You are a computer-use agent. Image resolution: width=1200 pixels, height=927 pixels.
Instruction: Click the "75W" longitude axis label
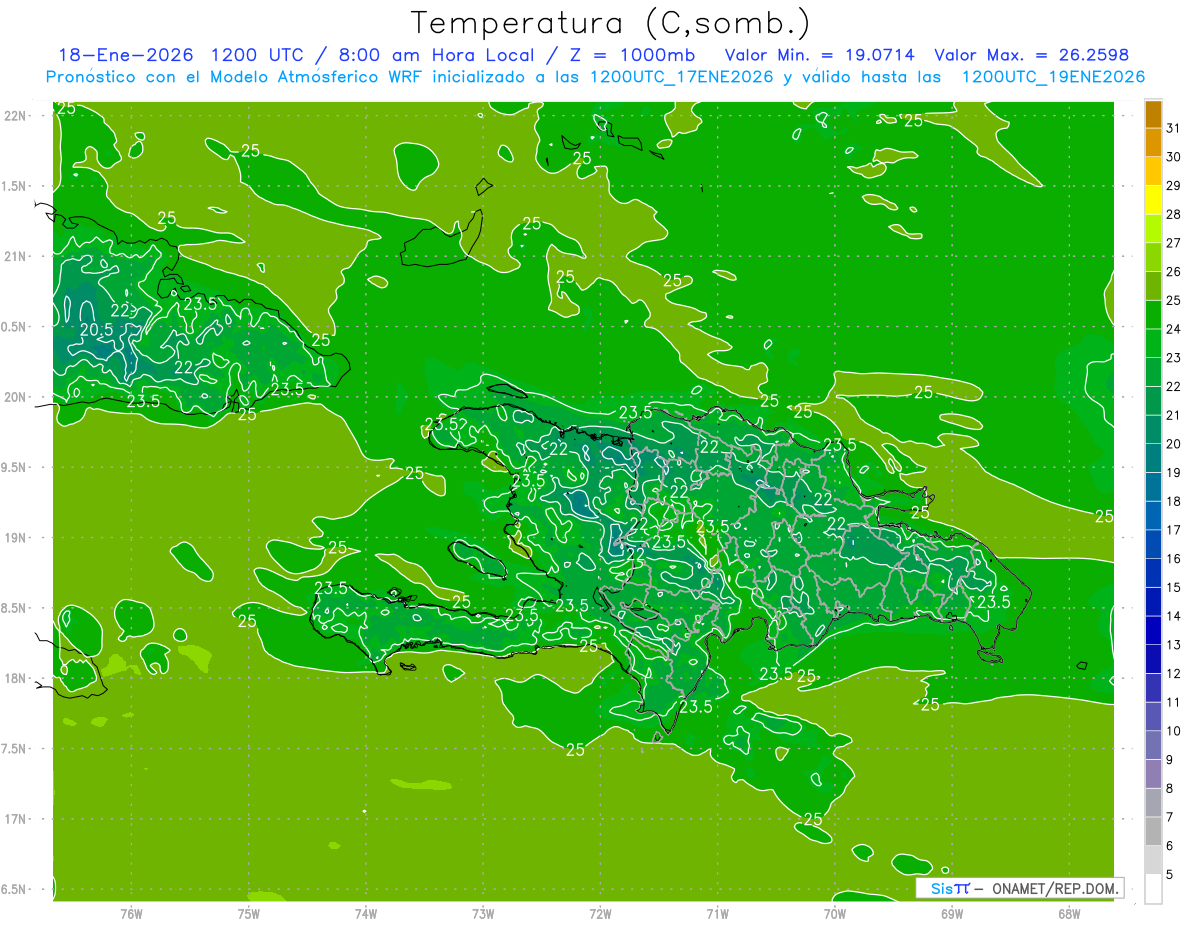(x=249, y=913)
